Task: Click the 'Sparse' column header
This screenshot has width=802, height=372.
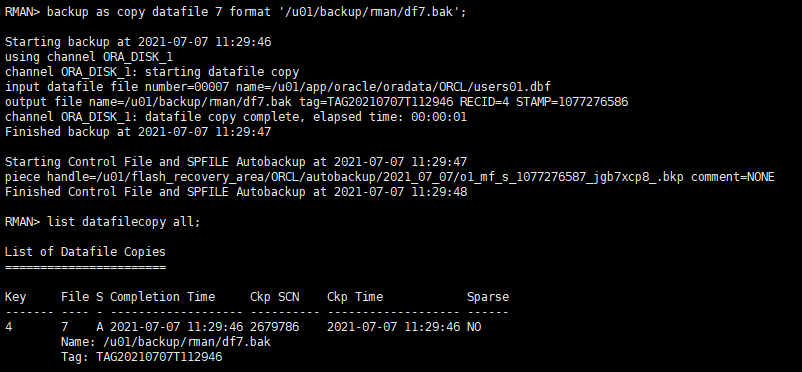Action: [x=488, y=297]
